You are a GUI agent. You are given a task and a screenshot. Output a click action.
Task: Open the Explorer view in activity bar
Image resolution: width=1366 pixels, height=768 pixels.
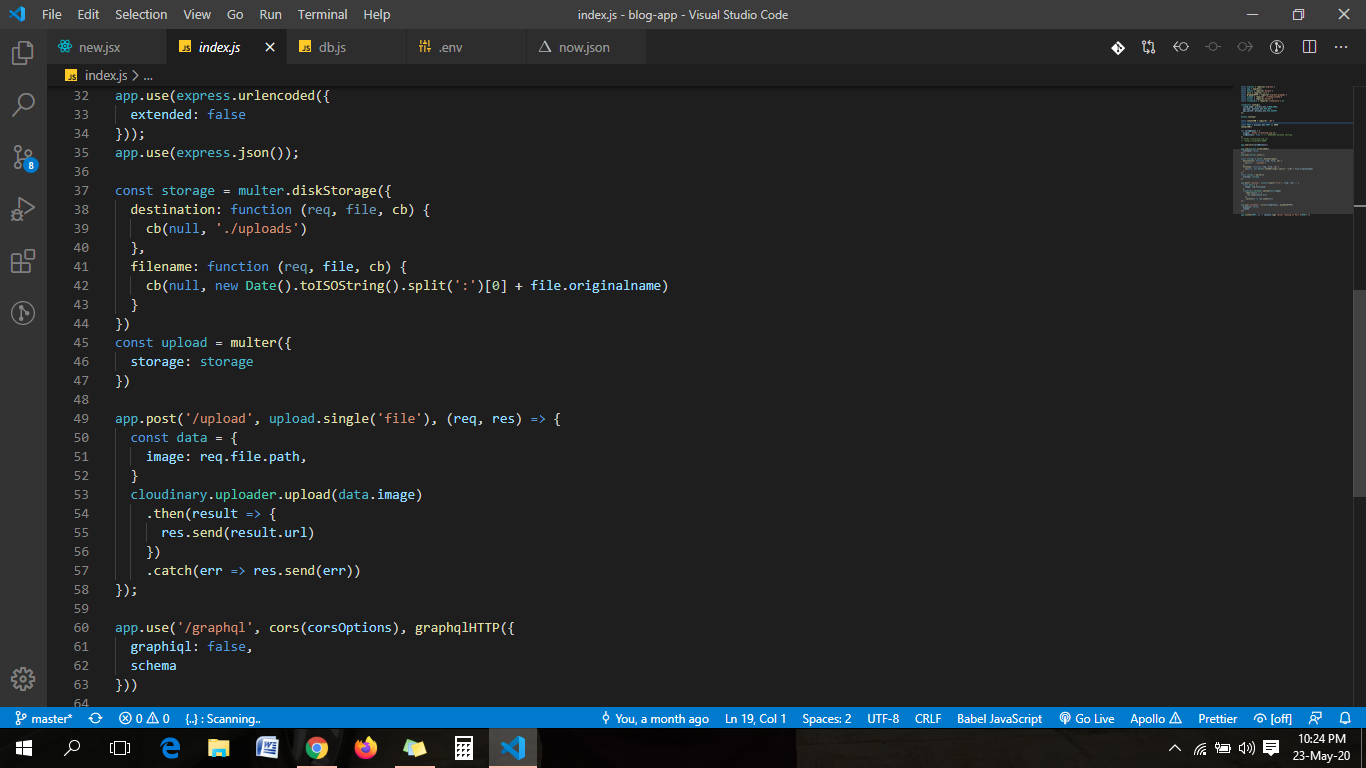click(23, 53)
